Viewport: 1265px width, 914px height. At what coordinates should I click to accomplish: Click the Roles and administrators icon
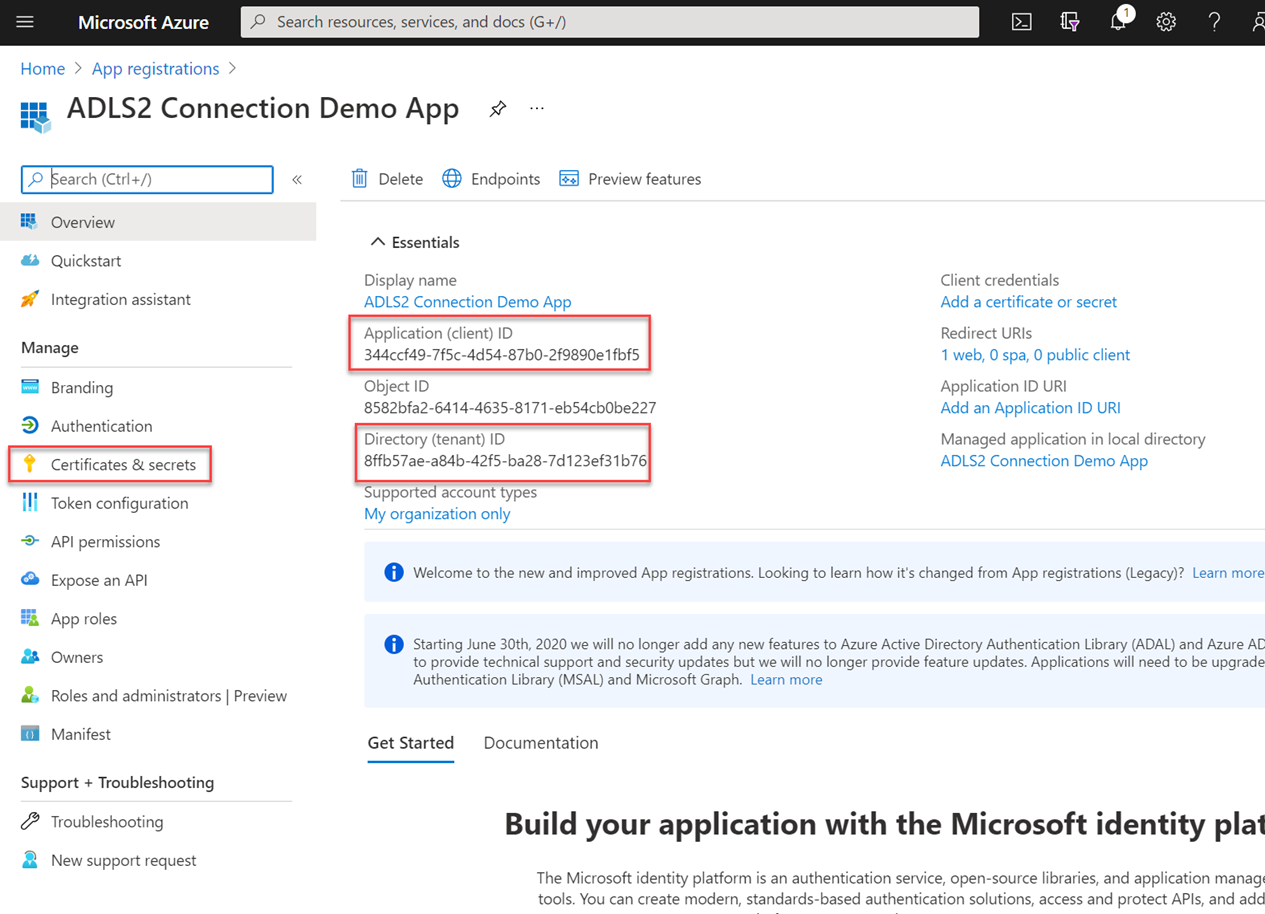pyautogui.click(x=30, y=695)
